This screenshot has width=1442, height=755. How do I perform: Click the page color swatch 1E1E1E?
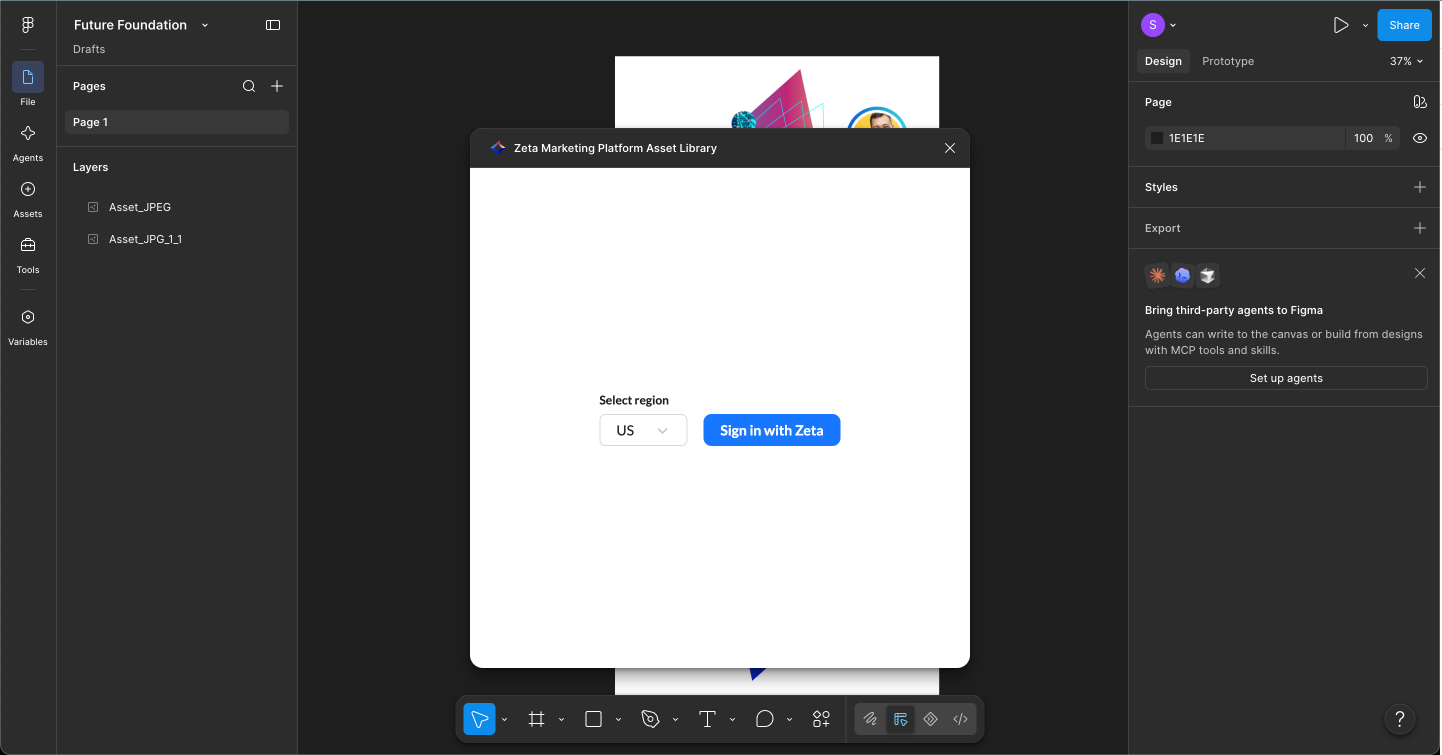point(1157,138)
